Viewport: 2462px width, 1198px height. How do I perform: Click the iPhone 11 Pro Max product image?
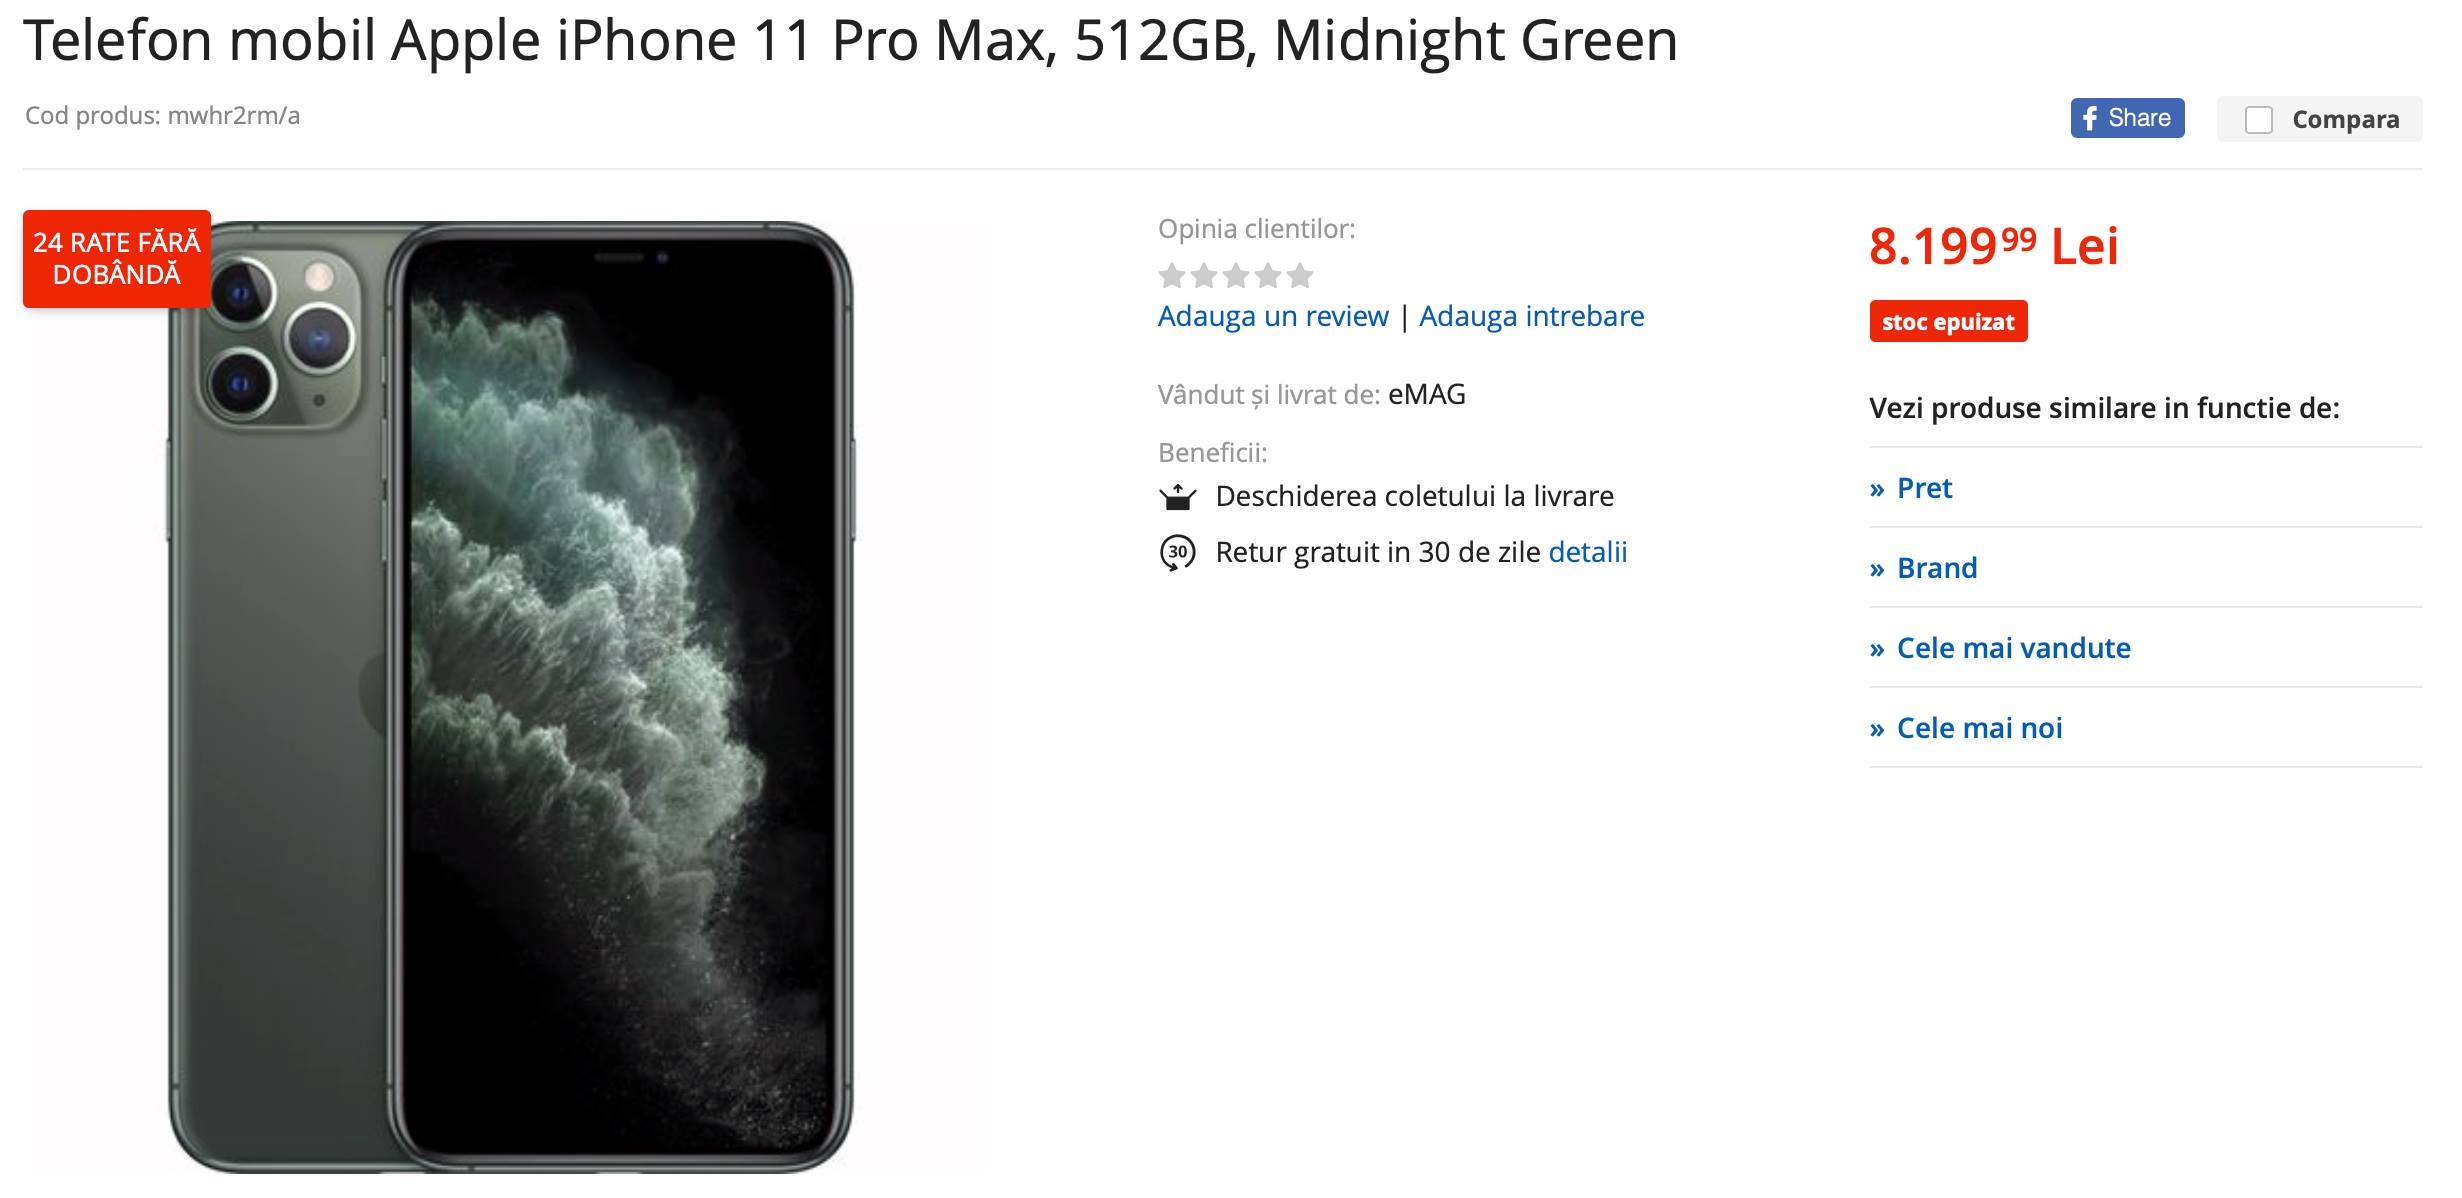pos(510,697)
